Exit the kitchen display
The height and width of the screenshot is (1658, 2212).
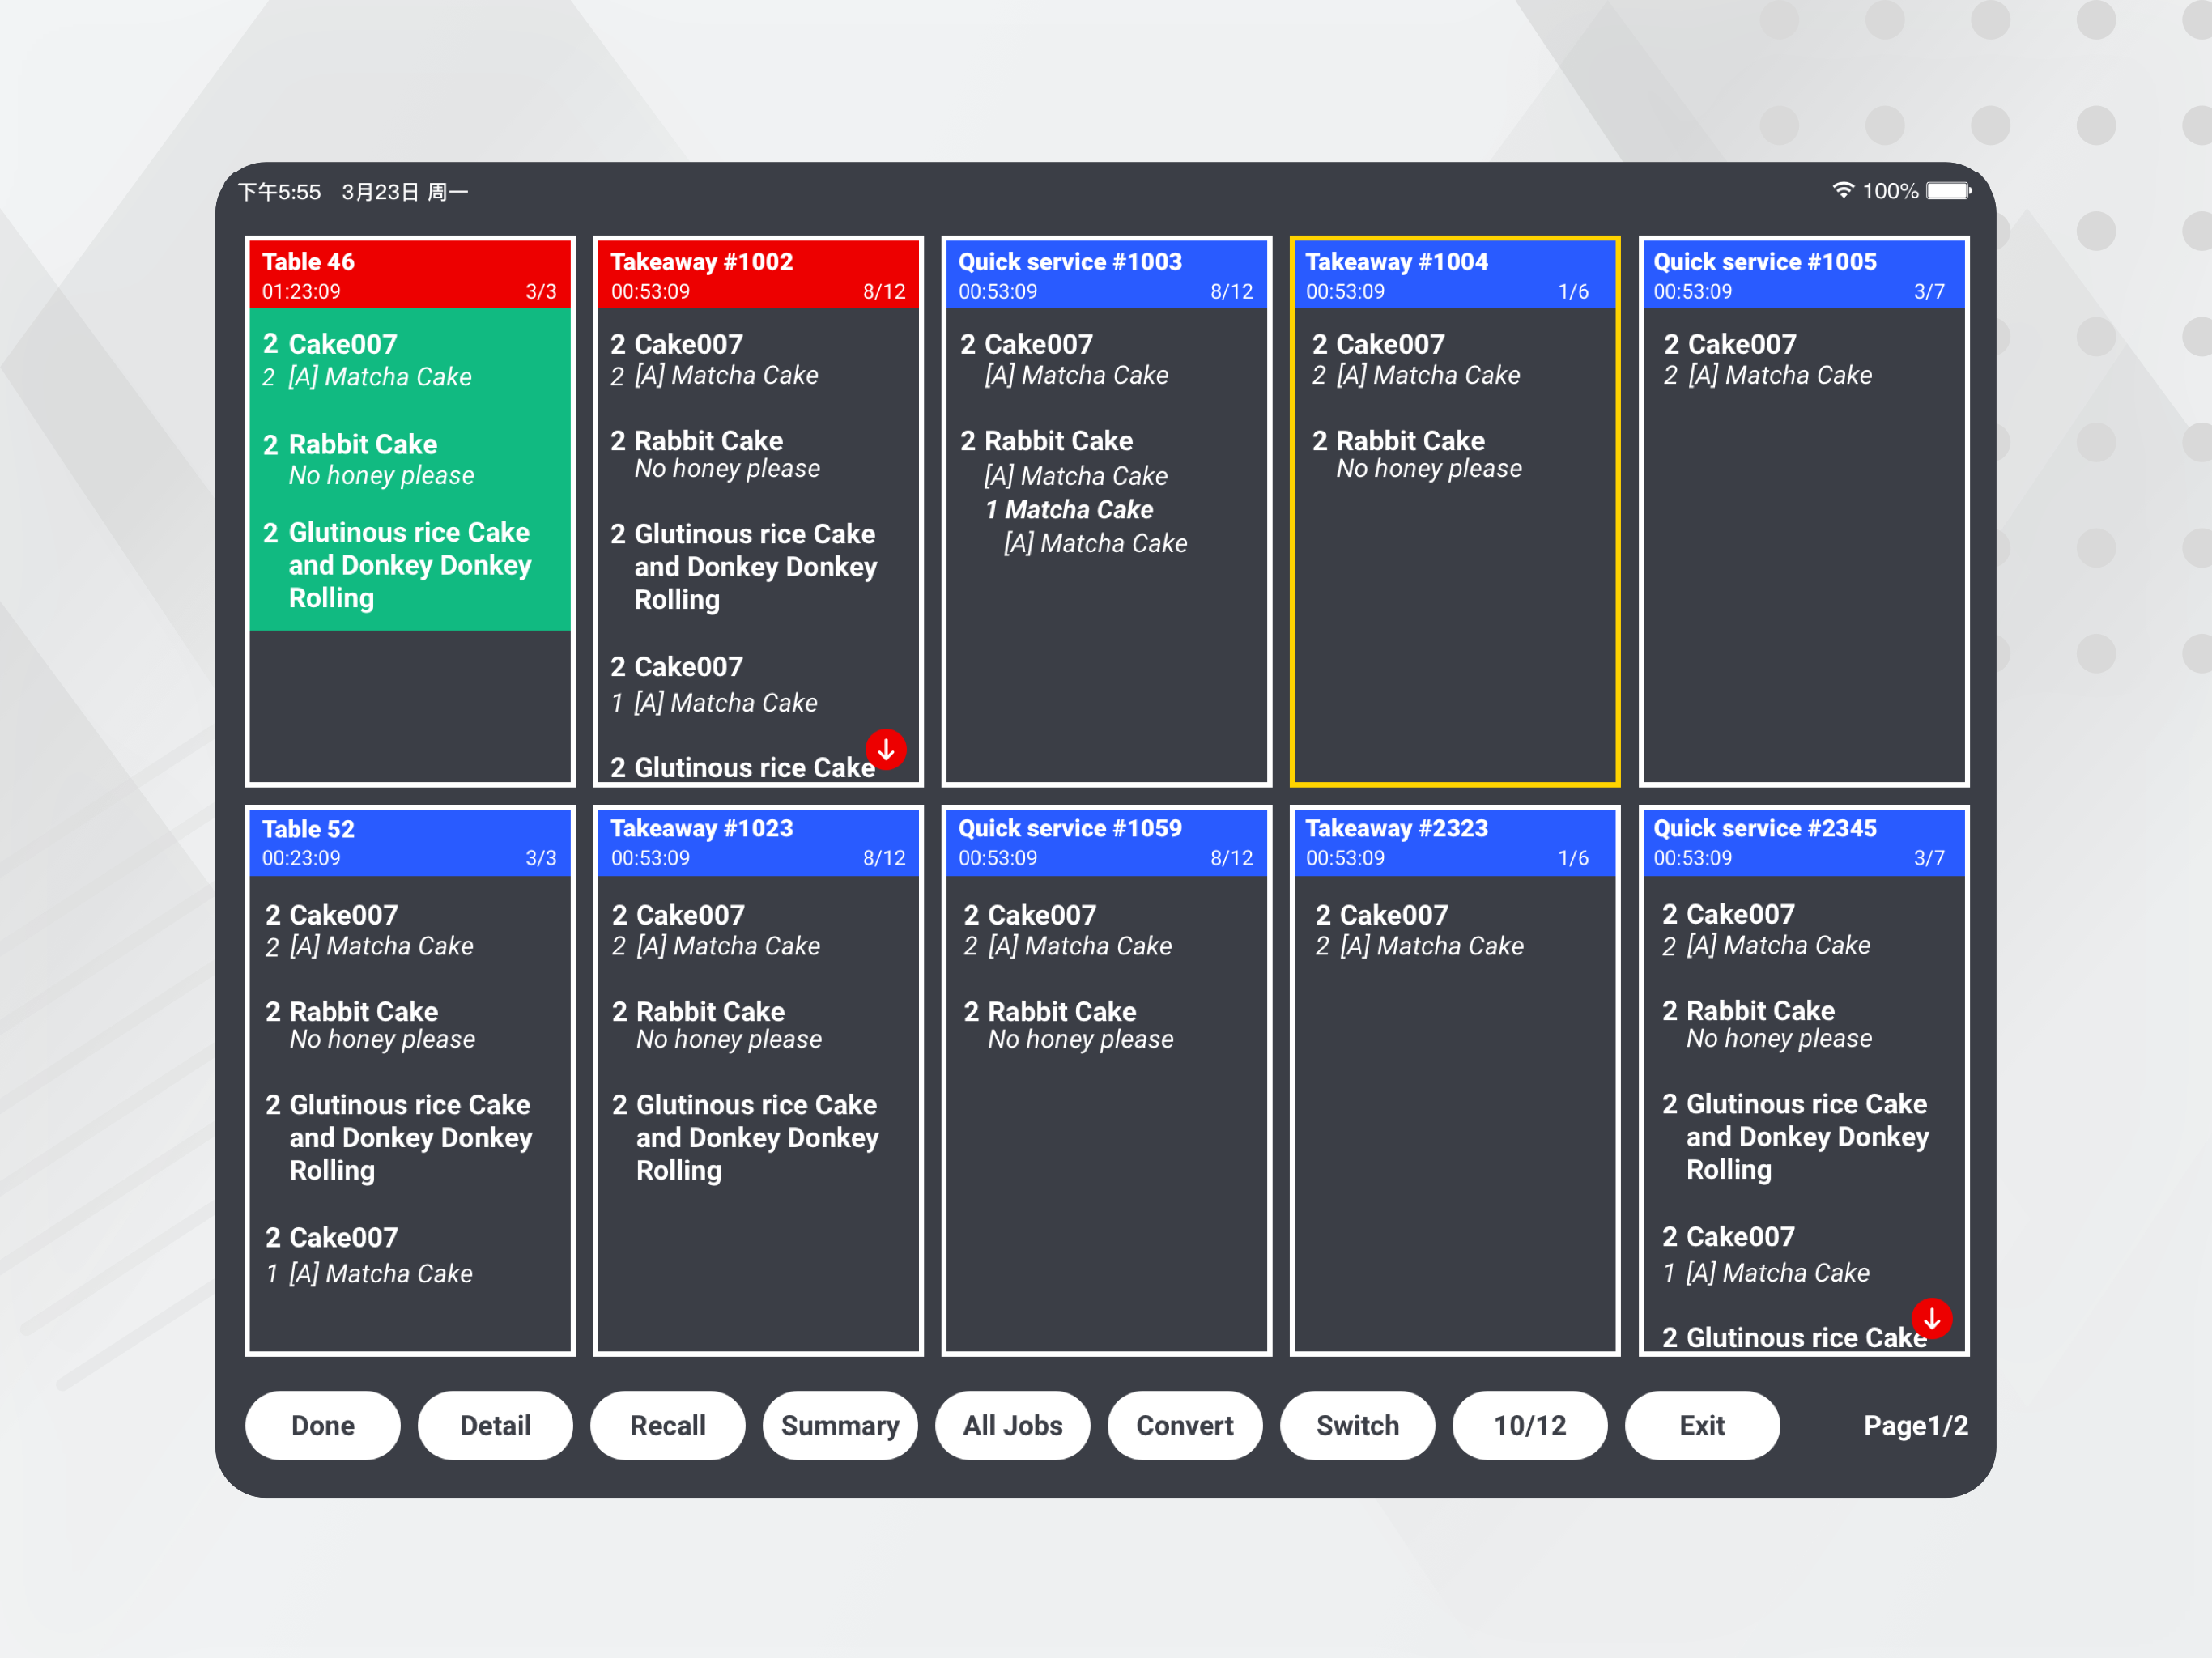coord(1702,1425)
